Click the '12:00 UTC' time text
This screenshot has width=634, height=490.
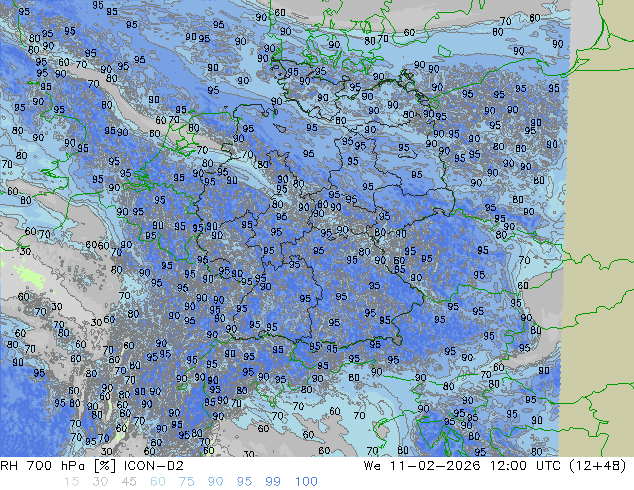click(525, 466)
